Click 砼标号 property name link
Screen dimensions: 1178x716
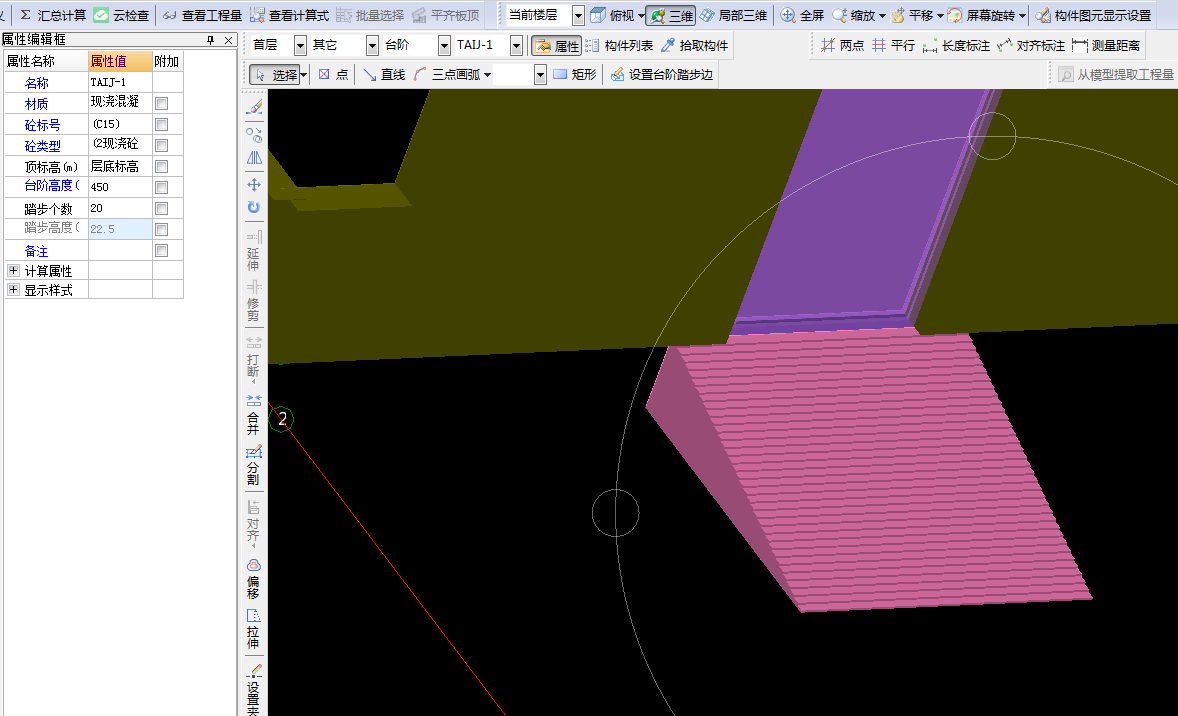point(42,125)
